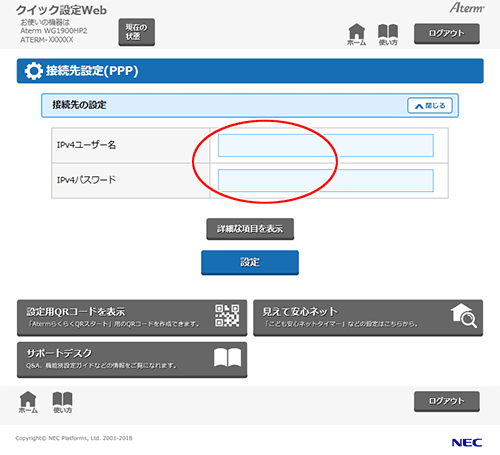Open 設定用QRコードを表示 panel
Viewport: 500px width, 455px height.
click(x=132, y=318)
